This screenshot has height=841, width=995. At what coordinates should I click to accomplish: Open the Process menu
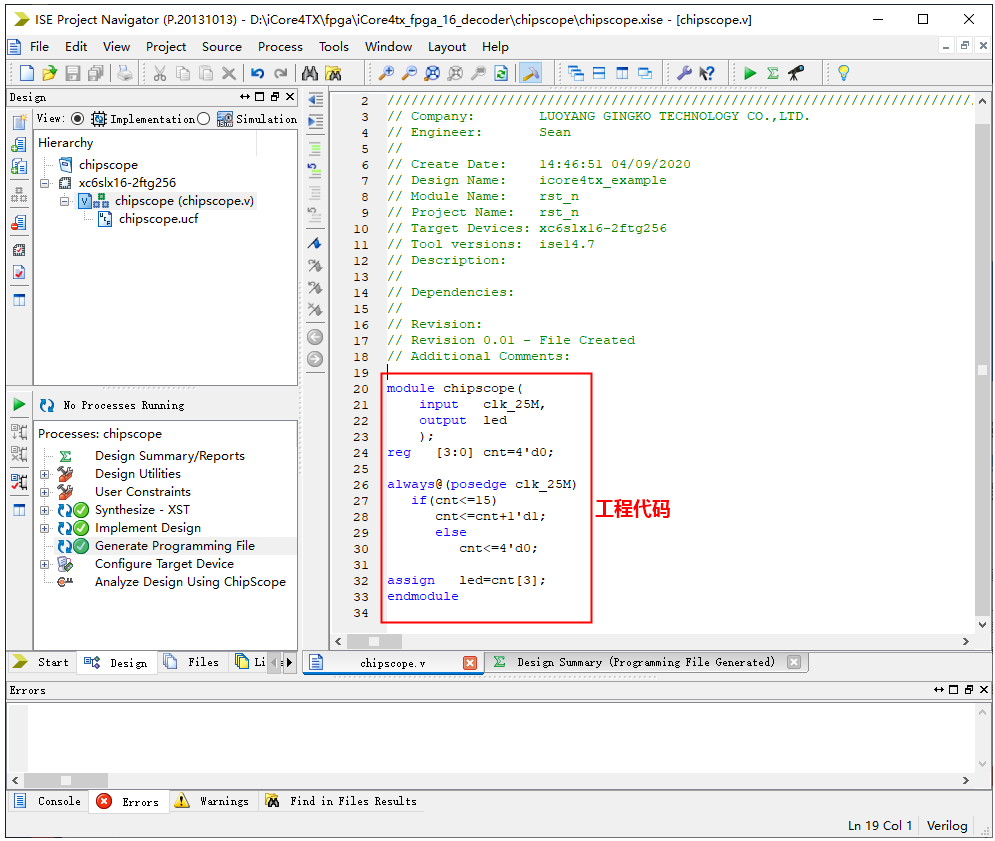(280, 46)
